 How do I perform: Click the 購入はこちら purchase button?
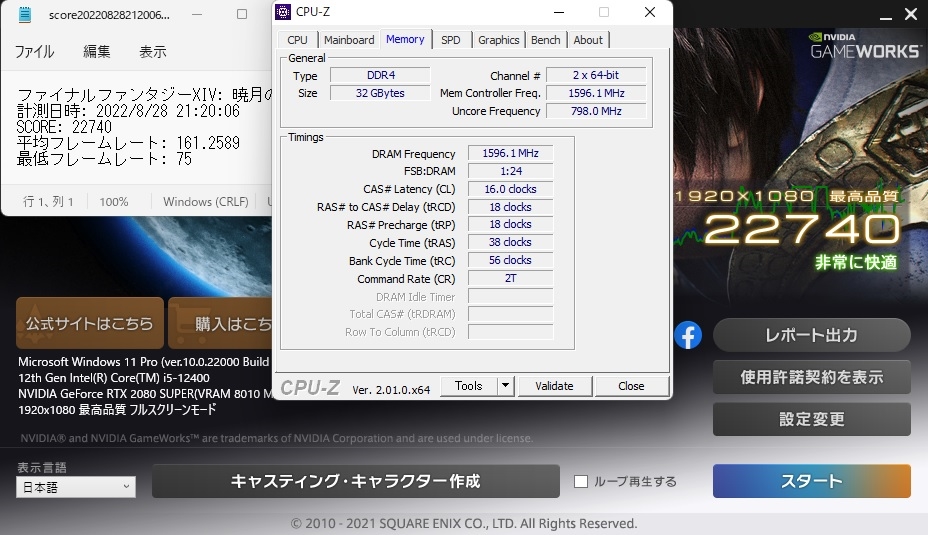coord(220,323)
